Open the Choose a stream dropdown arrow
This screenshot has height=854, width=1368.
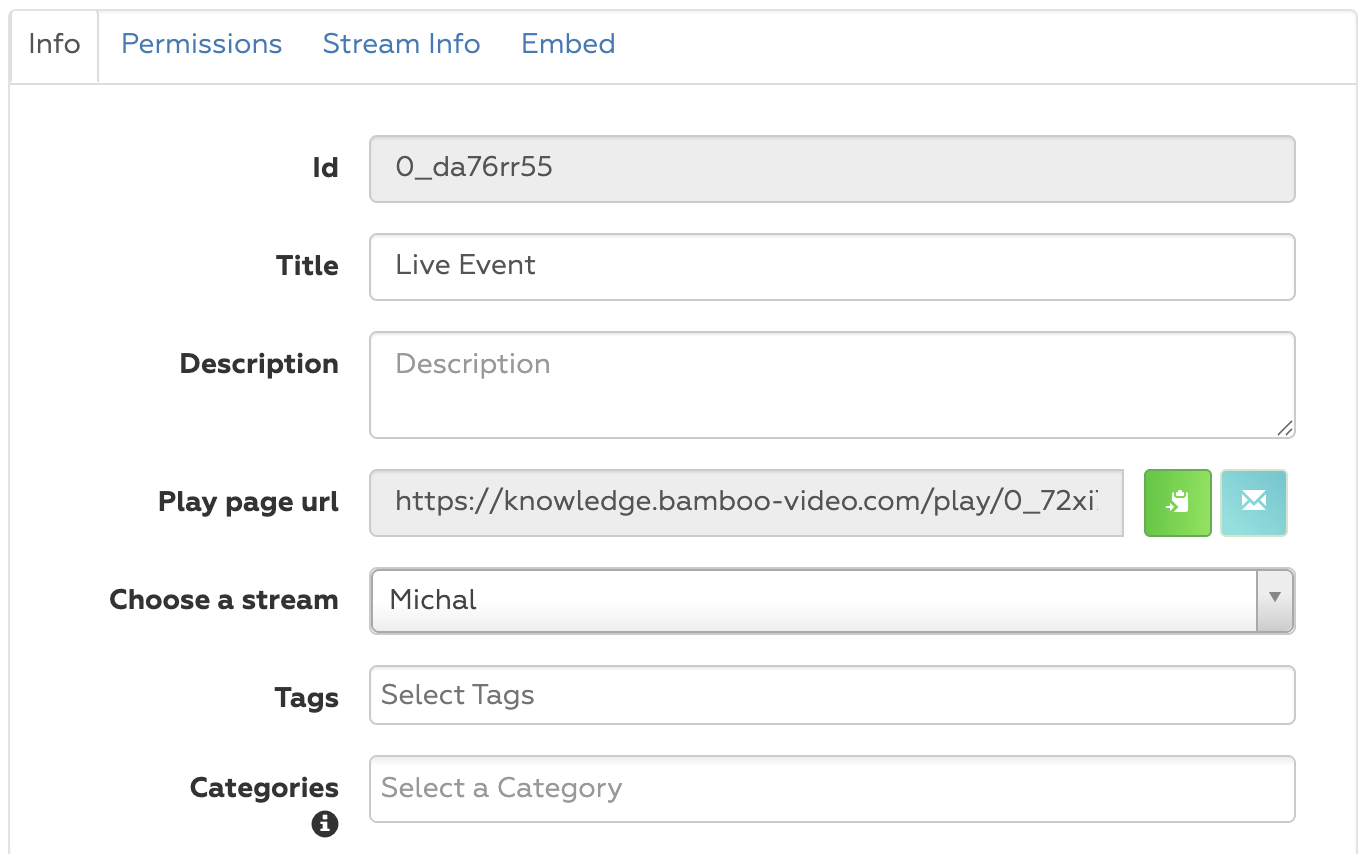(1275, 600)
